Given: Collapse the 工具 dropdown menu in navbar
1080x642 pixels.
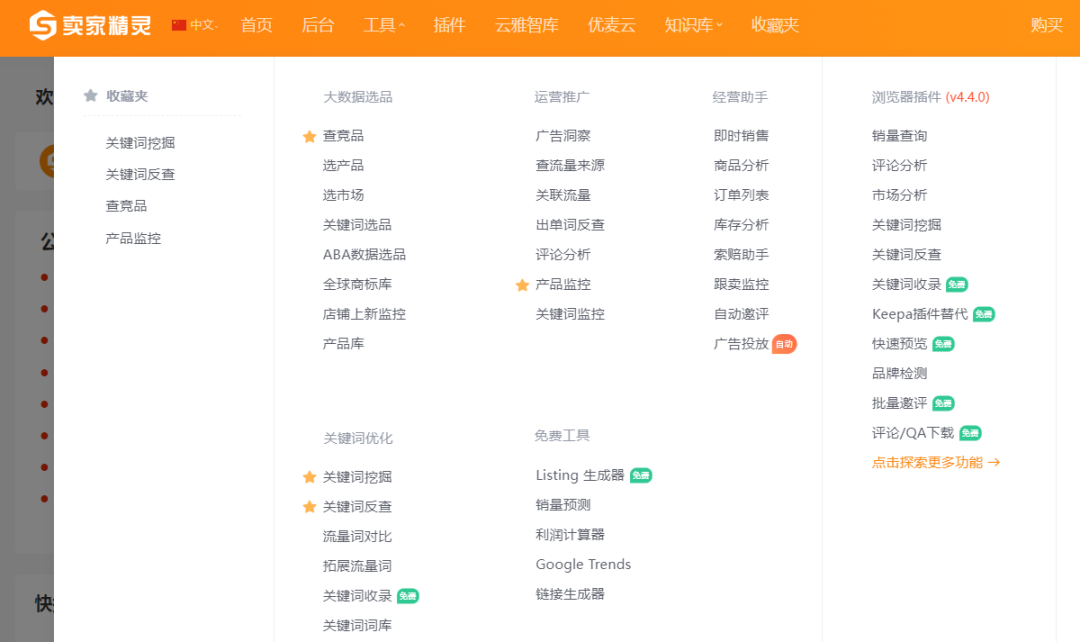Looking at the screenshot, I should [x=384, y=25].
